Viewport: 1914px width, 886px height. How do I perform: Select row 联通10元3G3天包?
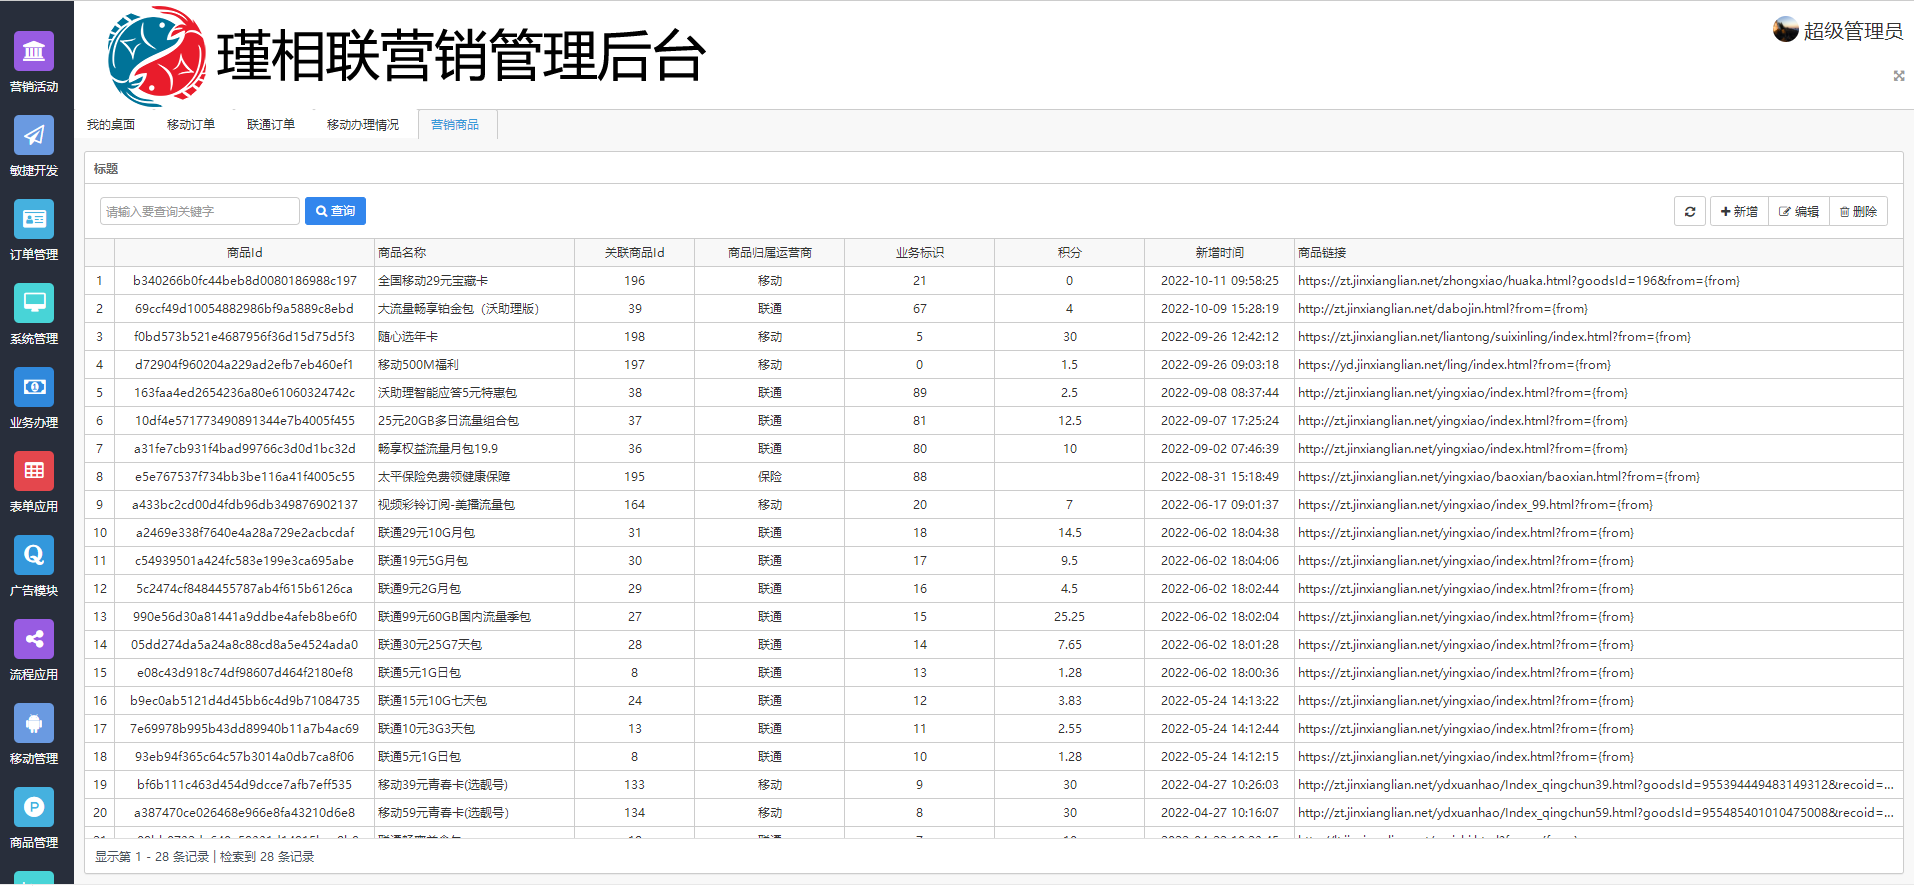(x=994, y=729)
